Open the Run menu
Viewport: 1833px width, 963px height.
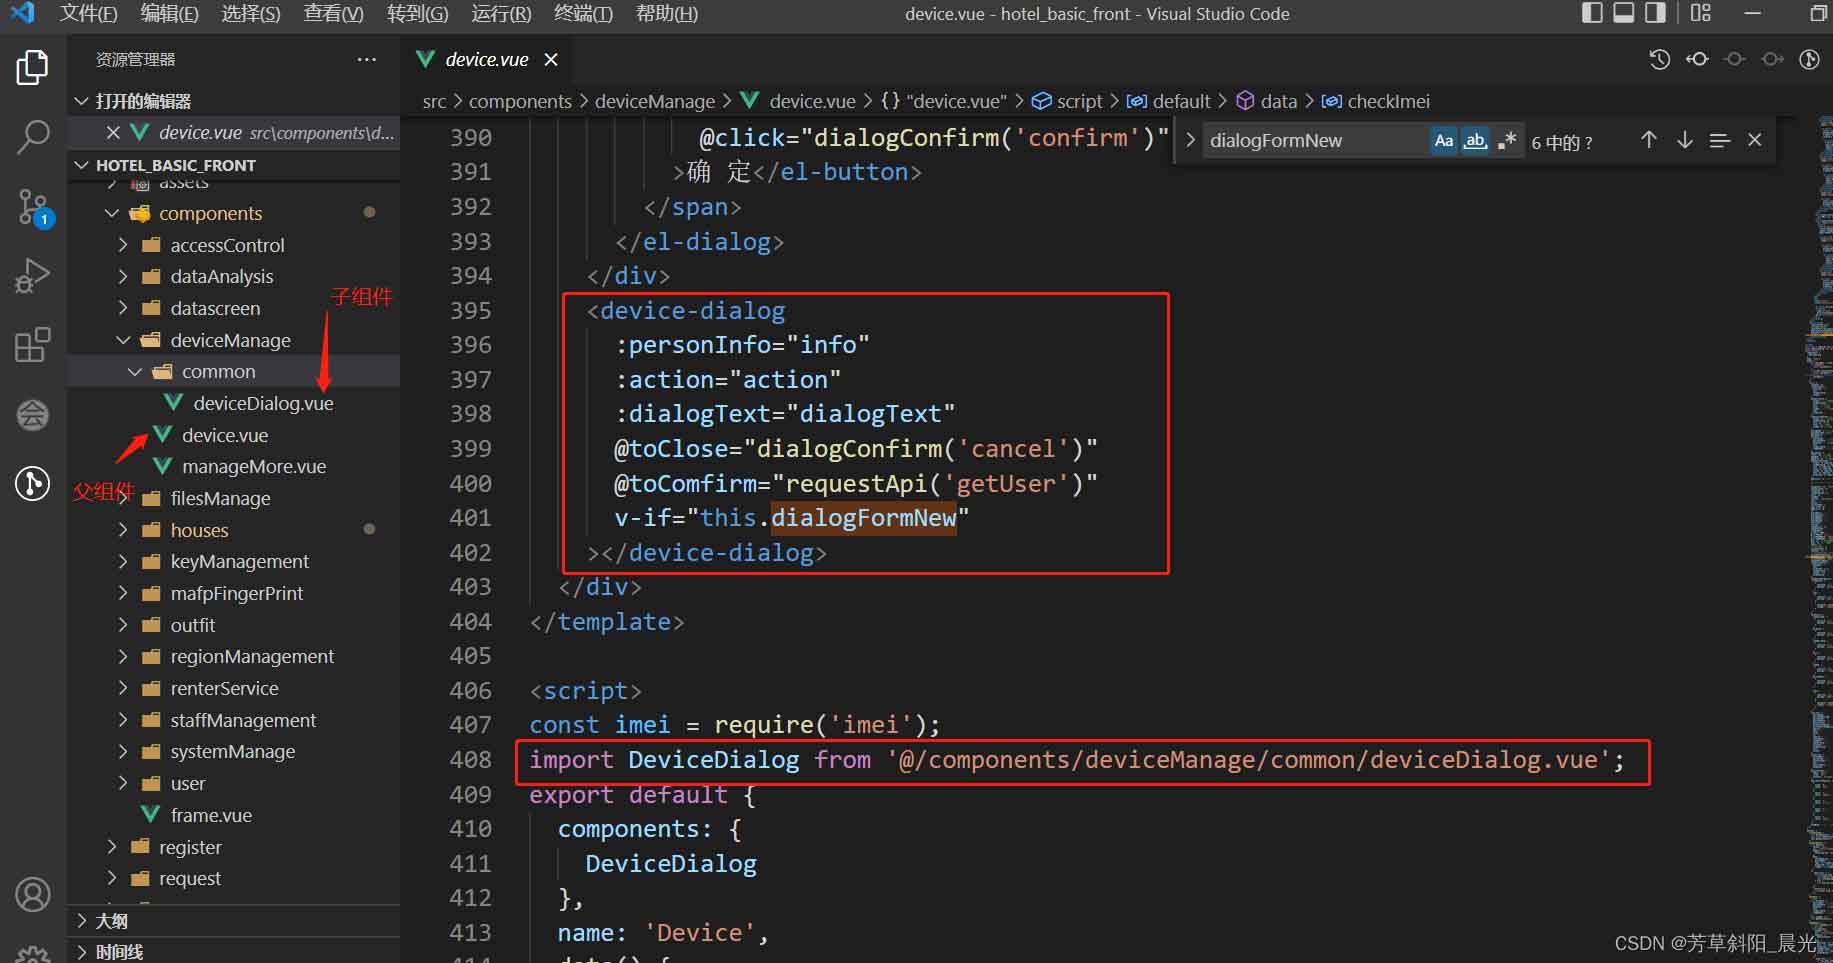click(501, 14)
